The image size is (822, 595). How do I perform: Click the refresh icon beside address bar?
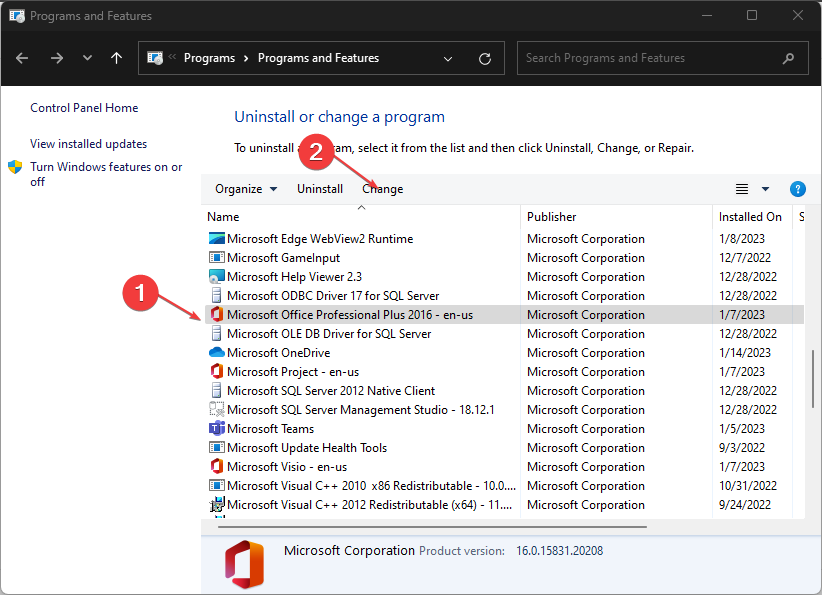tap(485, 58)
